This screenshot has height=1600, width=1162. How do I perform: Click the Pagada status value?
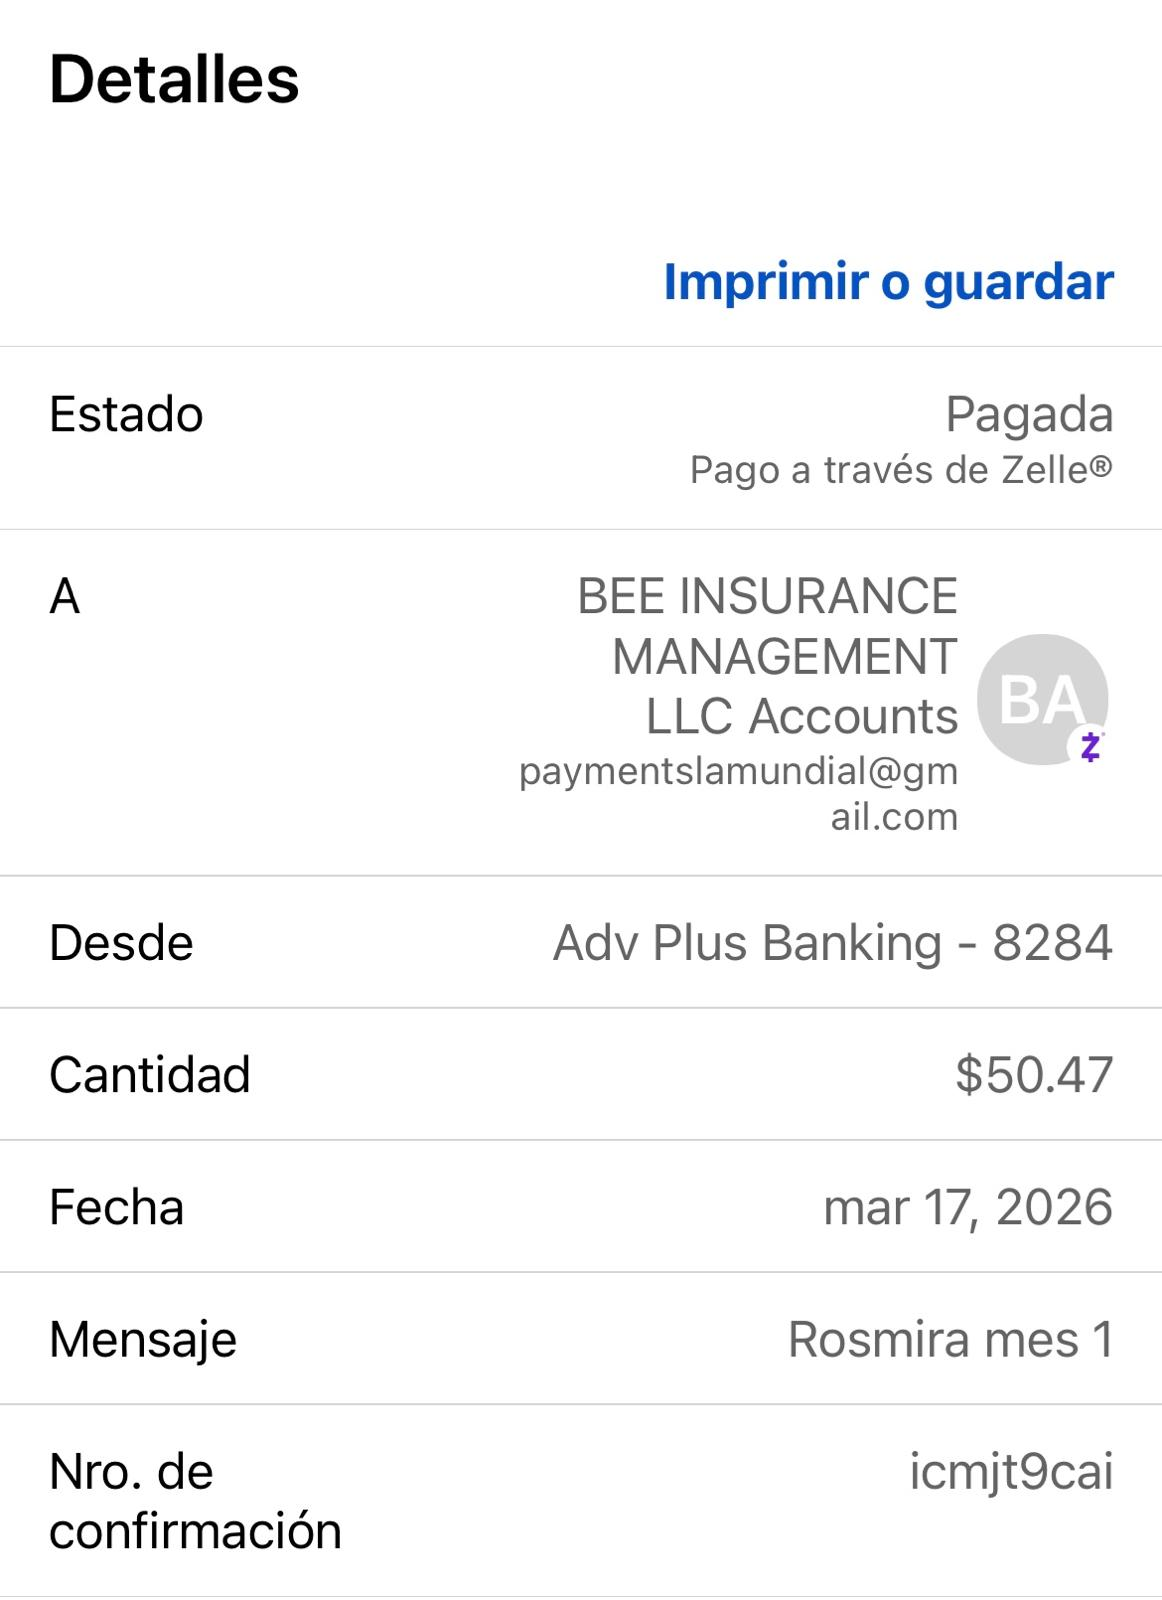(1029, 414)
